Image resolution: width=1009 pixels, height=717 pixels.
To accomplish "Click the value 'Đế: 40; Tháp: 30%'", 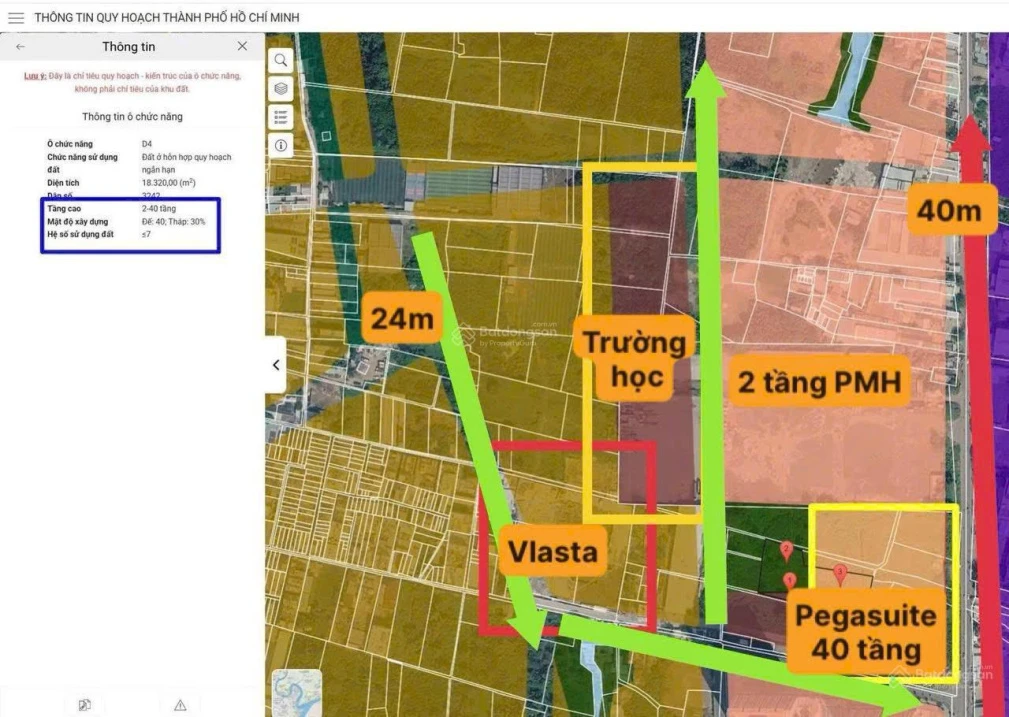I will pyautogui.click(x=174, y=221).
